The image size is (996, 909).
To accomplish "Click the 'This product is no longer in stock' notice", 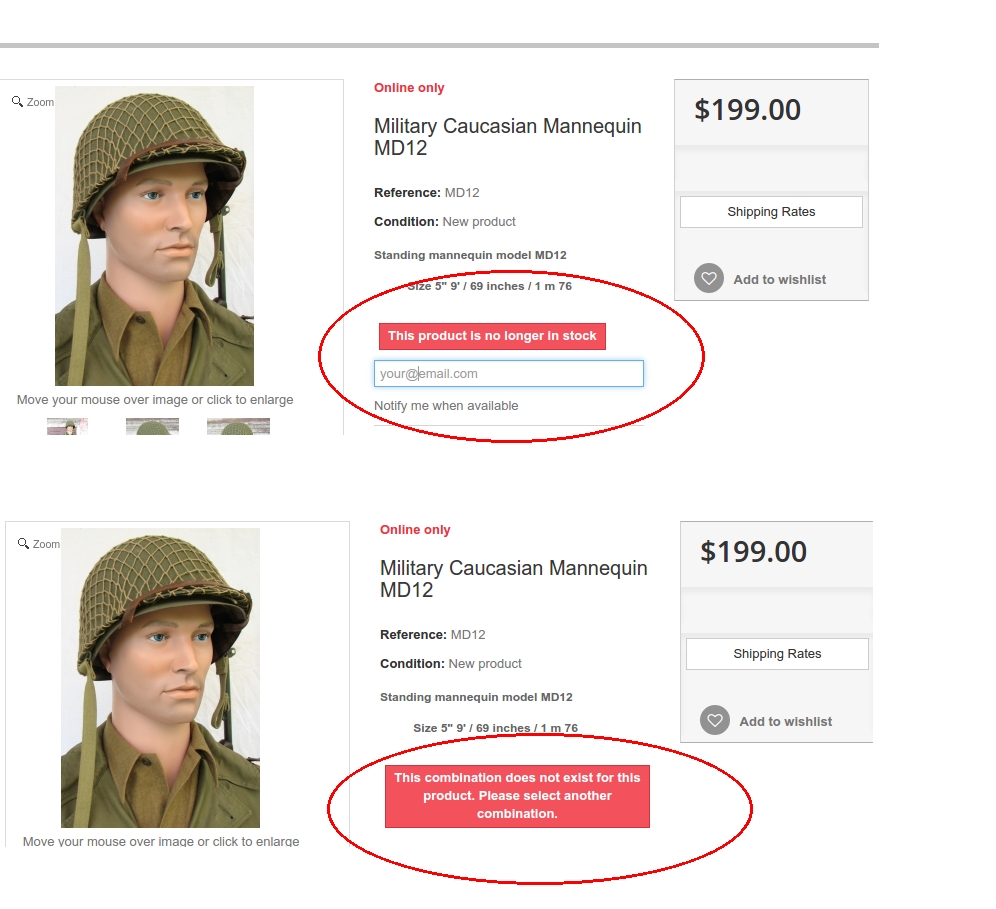I will [492, 337].
